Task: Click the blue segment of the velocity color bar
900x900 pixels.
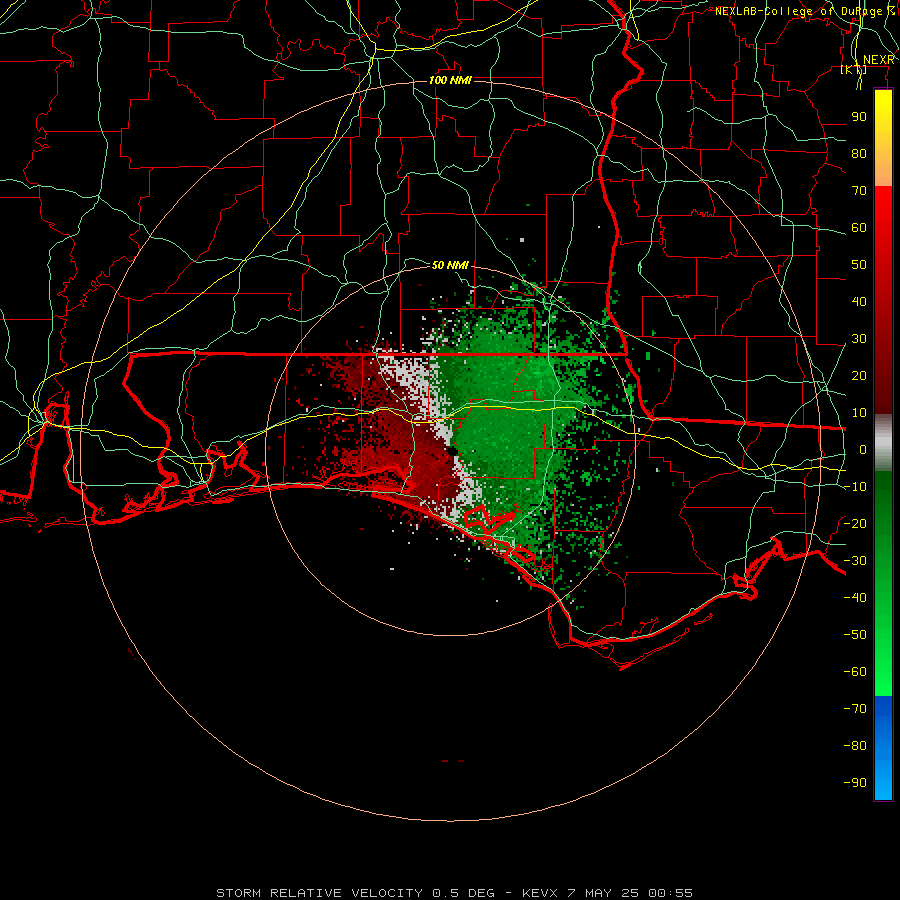Action: click(x=883, y=748)
